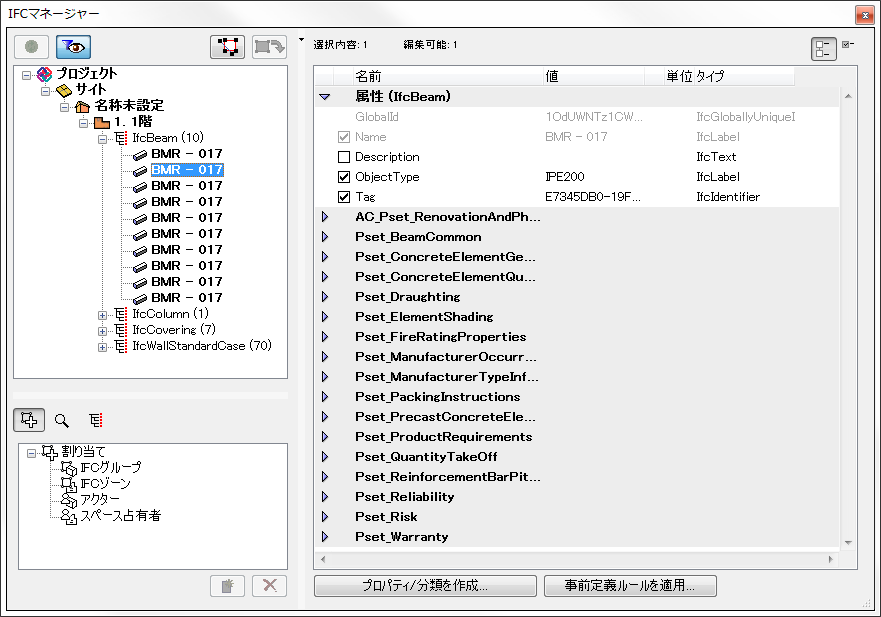Click the IfcBeam type group icon
Screen dimensions: 881x617
tap(121, 138)
